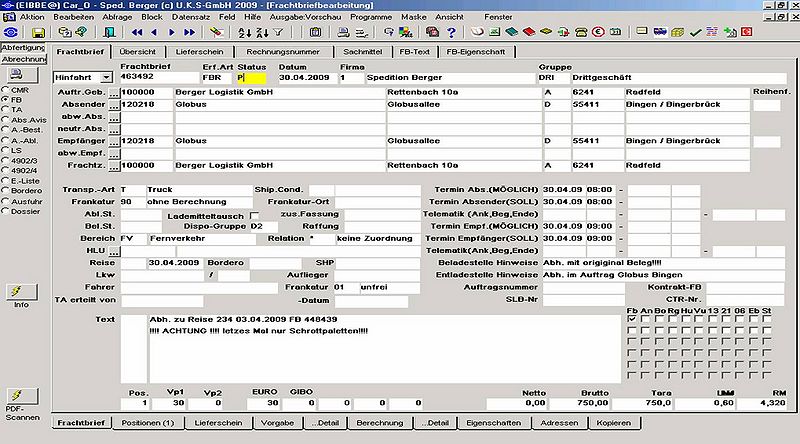800x444 pixels.
Task: Open the Frachtz. lookup button
Action: [114, 166]
